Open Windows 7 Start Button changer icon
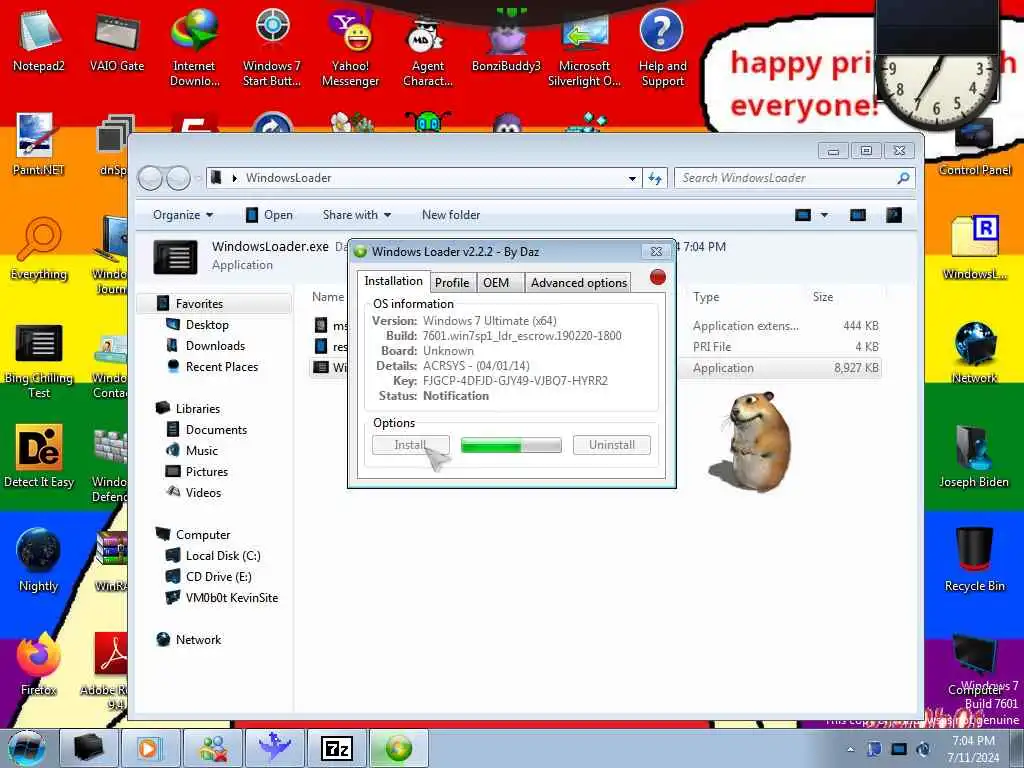 pyautogui.click(x=272, y=47)
